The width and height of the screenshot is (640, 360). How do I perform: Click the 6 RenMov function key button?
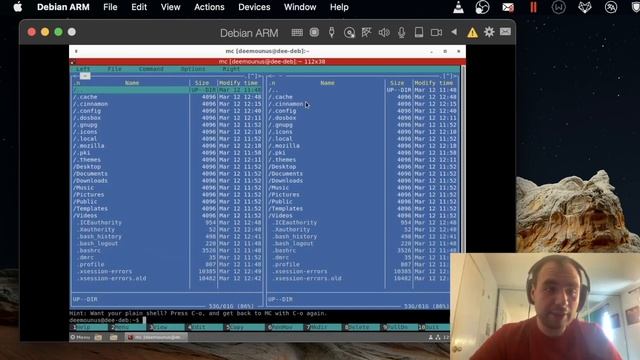(285, 327)
